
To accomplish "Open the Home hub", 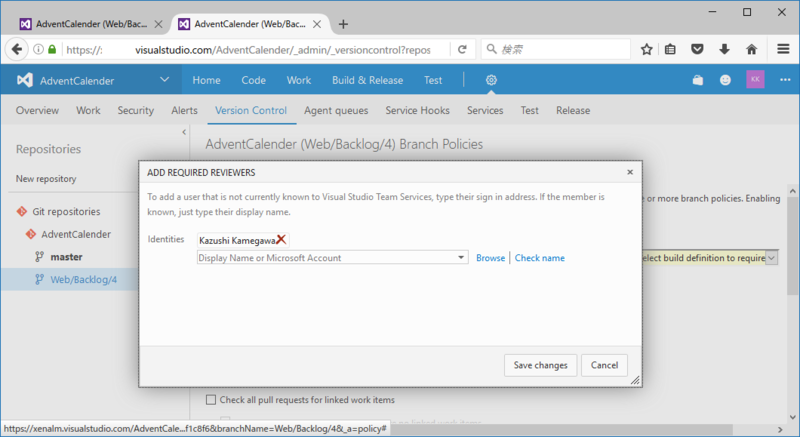I will point(206,80).
